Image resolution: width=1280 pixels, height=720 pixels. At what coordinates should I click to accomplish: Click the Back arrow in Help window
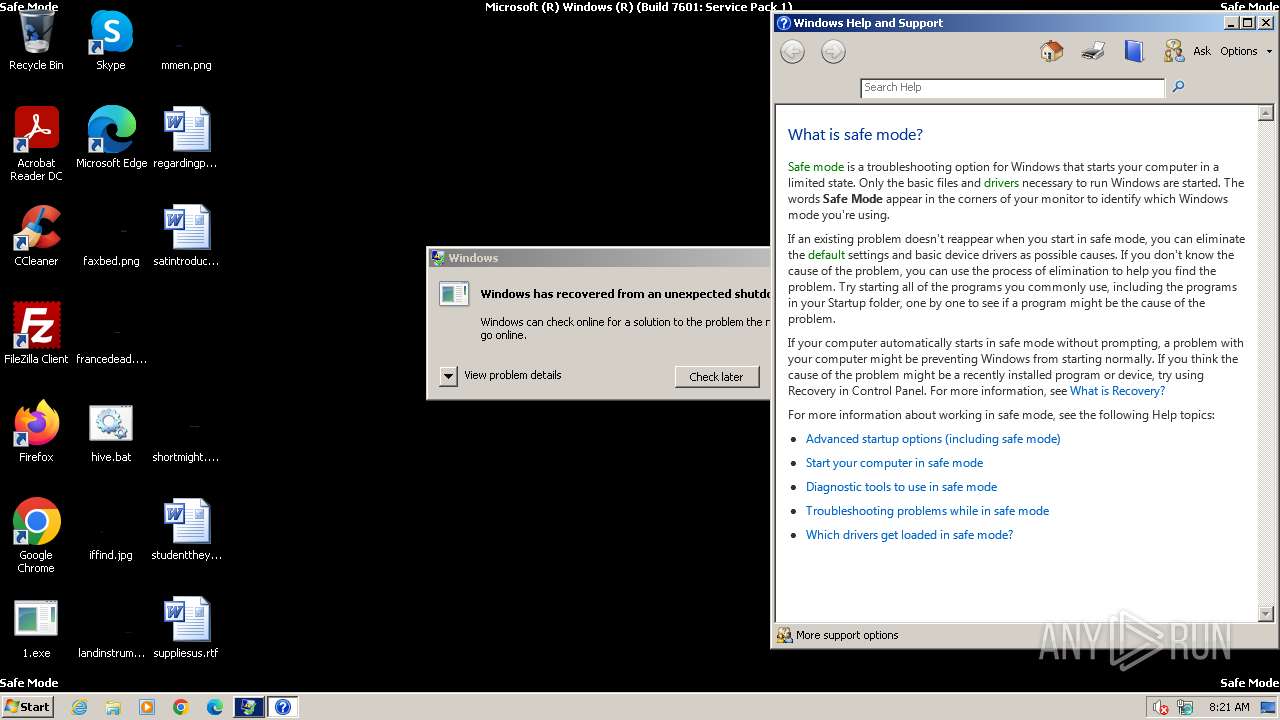click(x=792, y=52)
